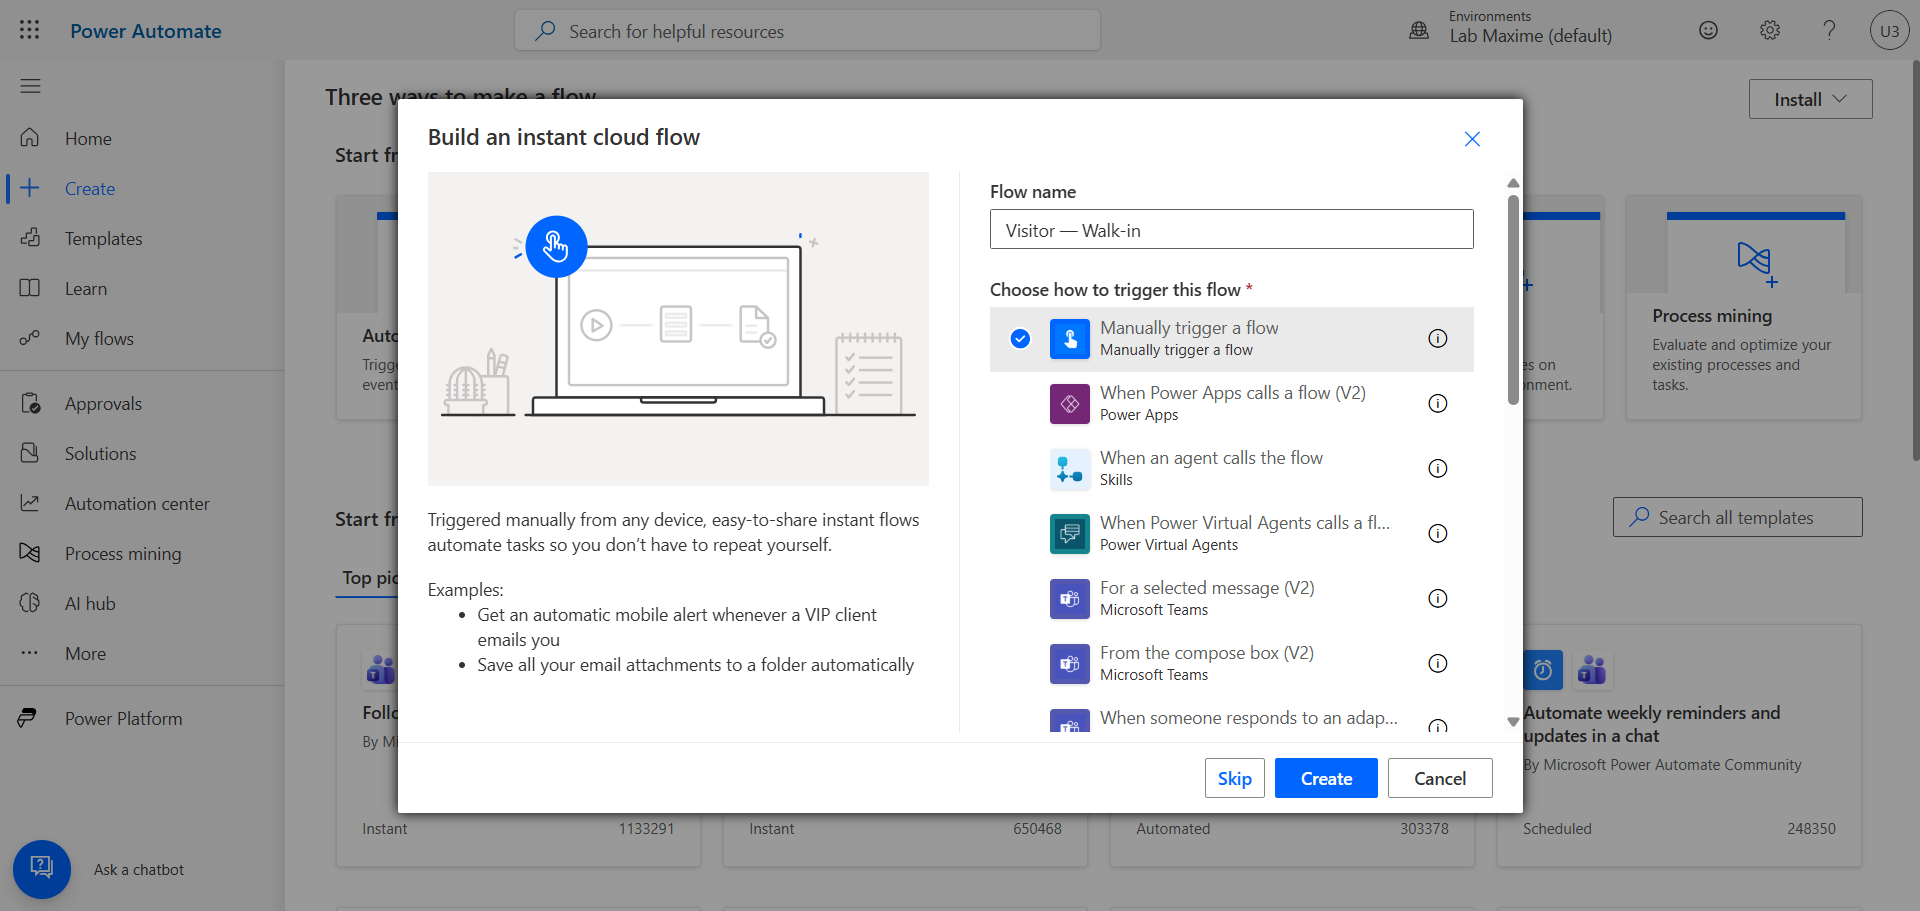Image resolution: width=1920 pixels, height=911 pixels.
Task: Close the Build an instant cloud flow dialog
Action: [1472, 139]
